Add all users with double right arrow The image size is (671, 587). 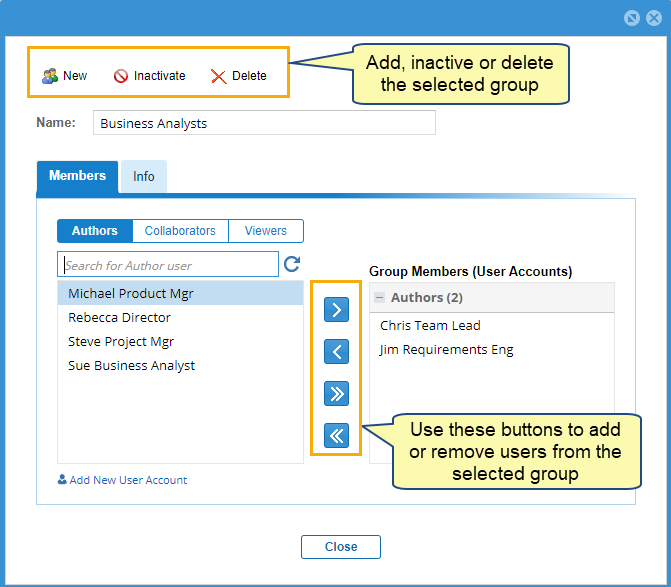click(x=336, y=394)
